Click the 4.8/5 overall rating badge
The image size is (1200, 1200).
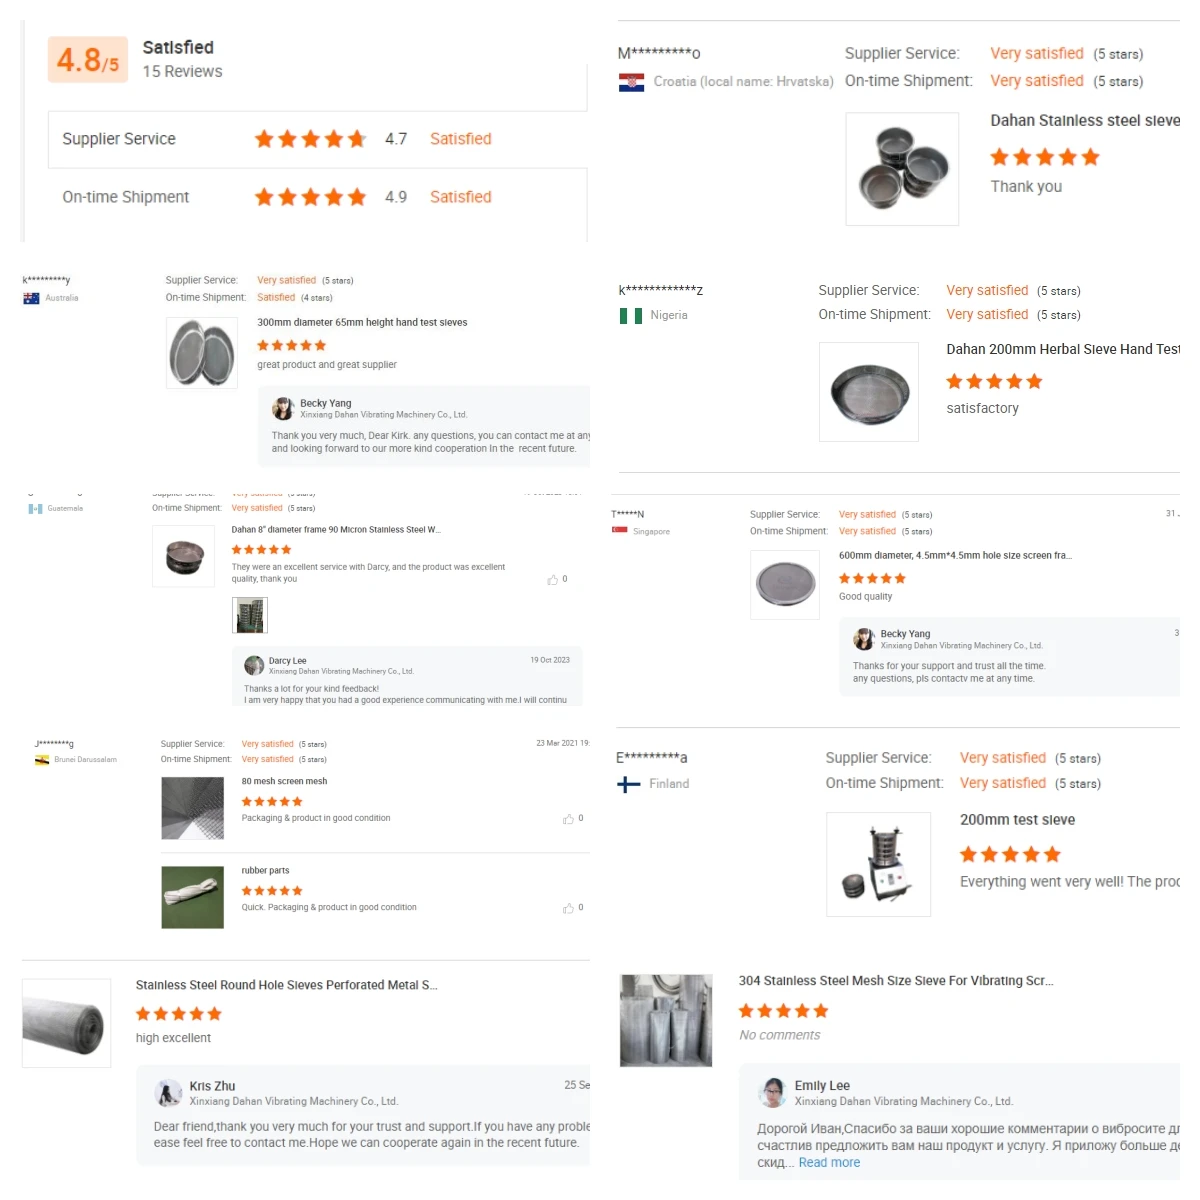pos(88,60)
